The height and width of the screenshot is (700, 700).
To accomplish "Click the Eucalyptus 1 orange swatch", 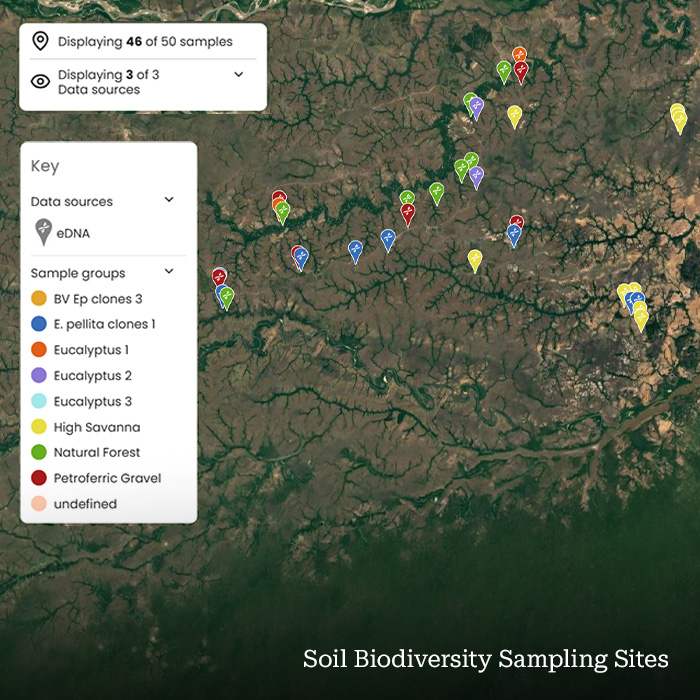I will coord(39,350).
